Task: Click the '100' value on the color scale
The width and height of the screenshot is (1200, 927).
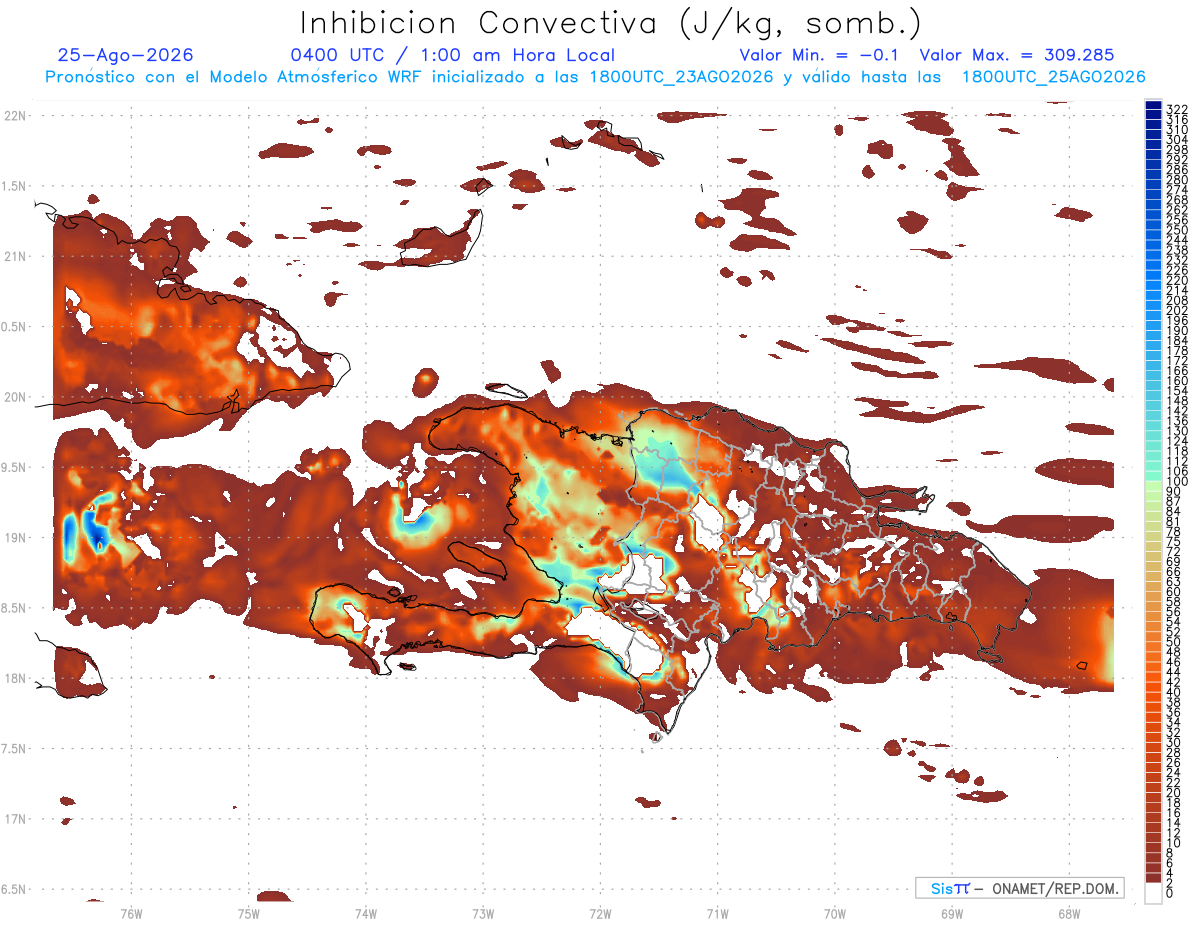Action: [x=1176, y=482]
